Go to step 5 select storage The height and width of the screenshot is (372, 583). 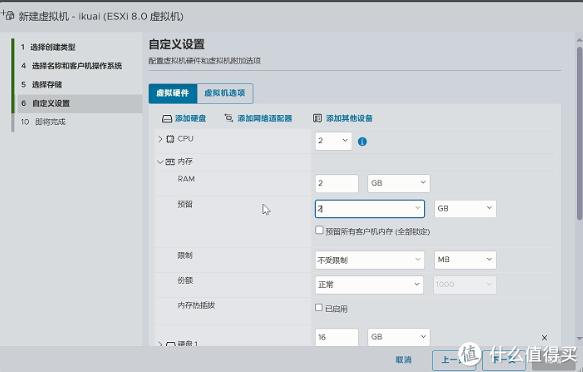tap(42, 85)
